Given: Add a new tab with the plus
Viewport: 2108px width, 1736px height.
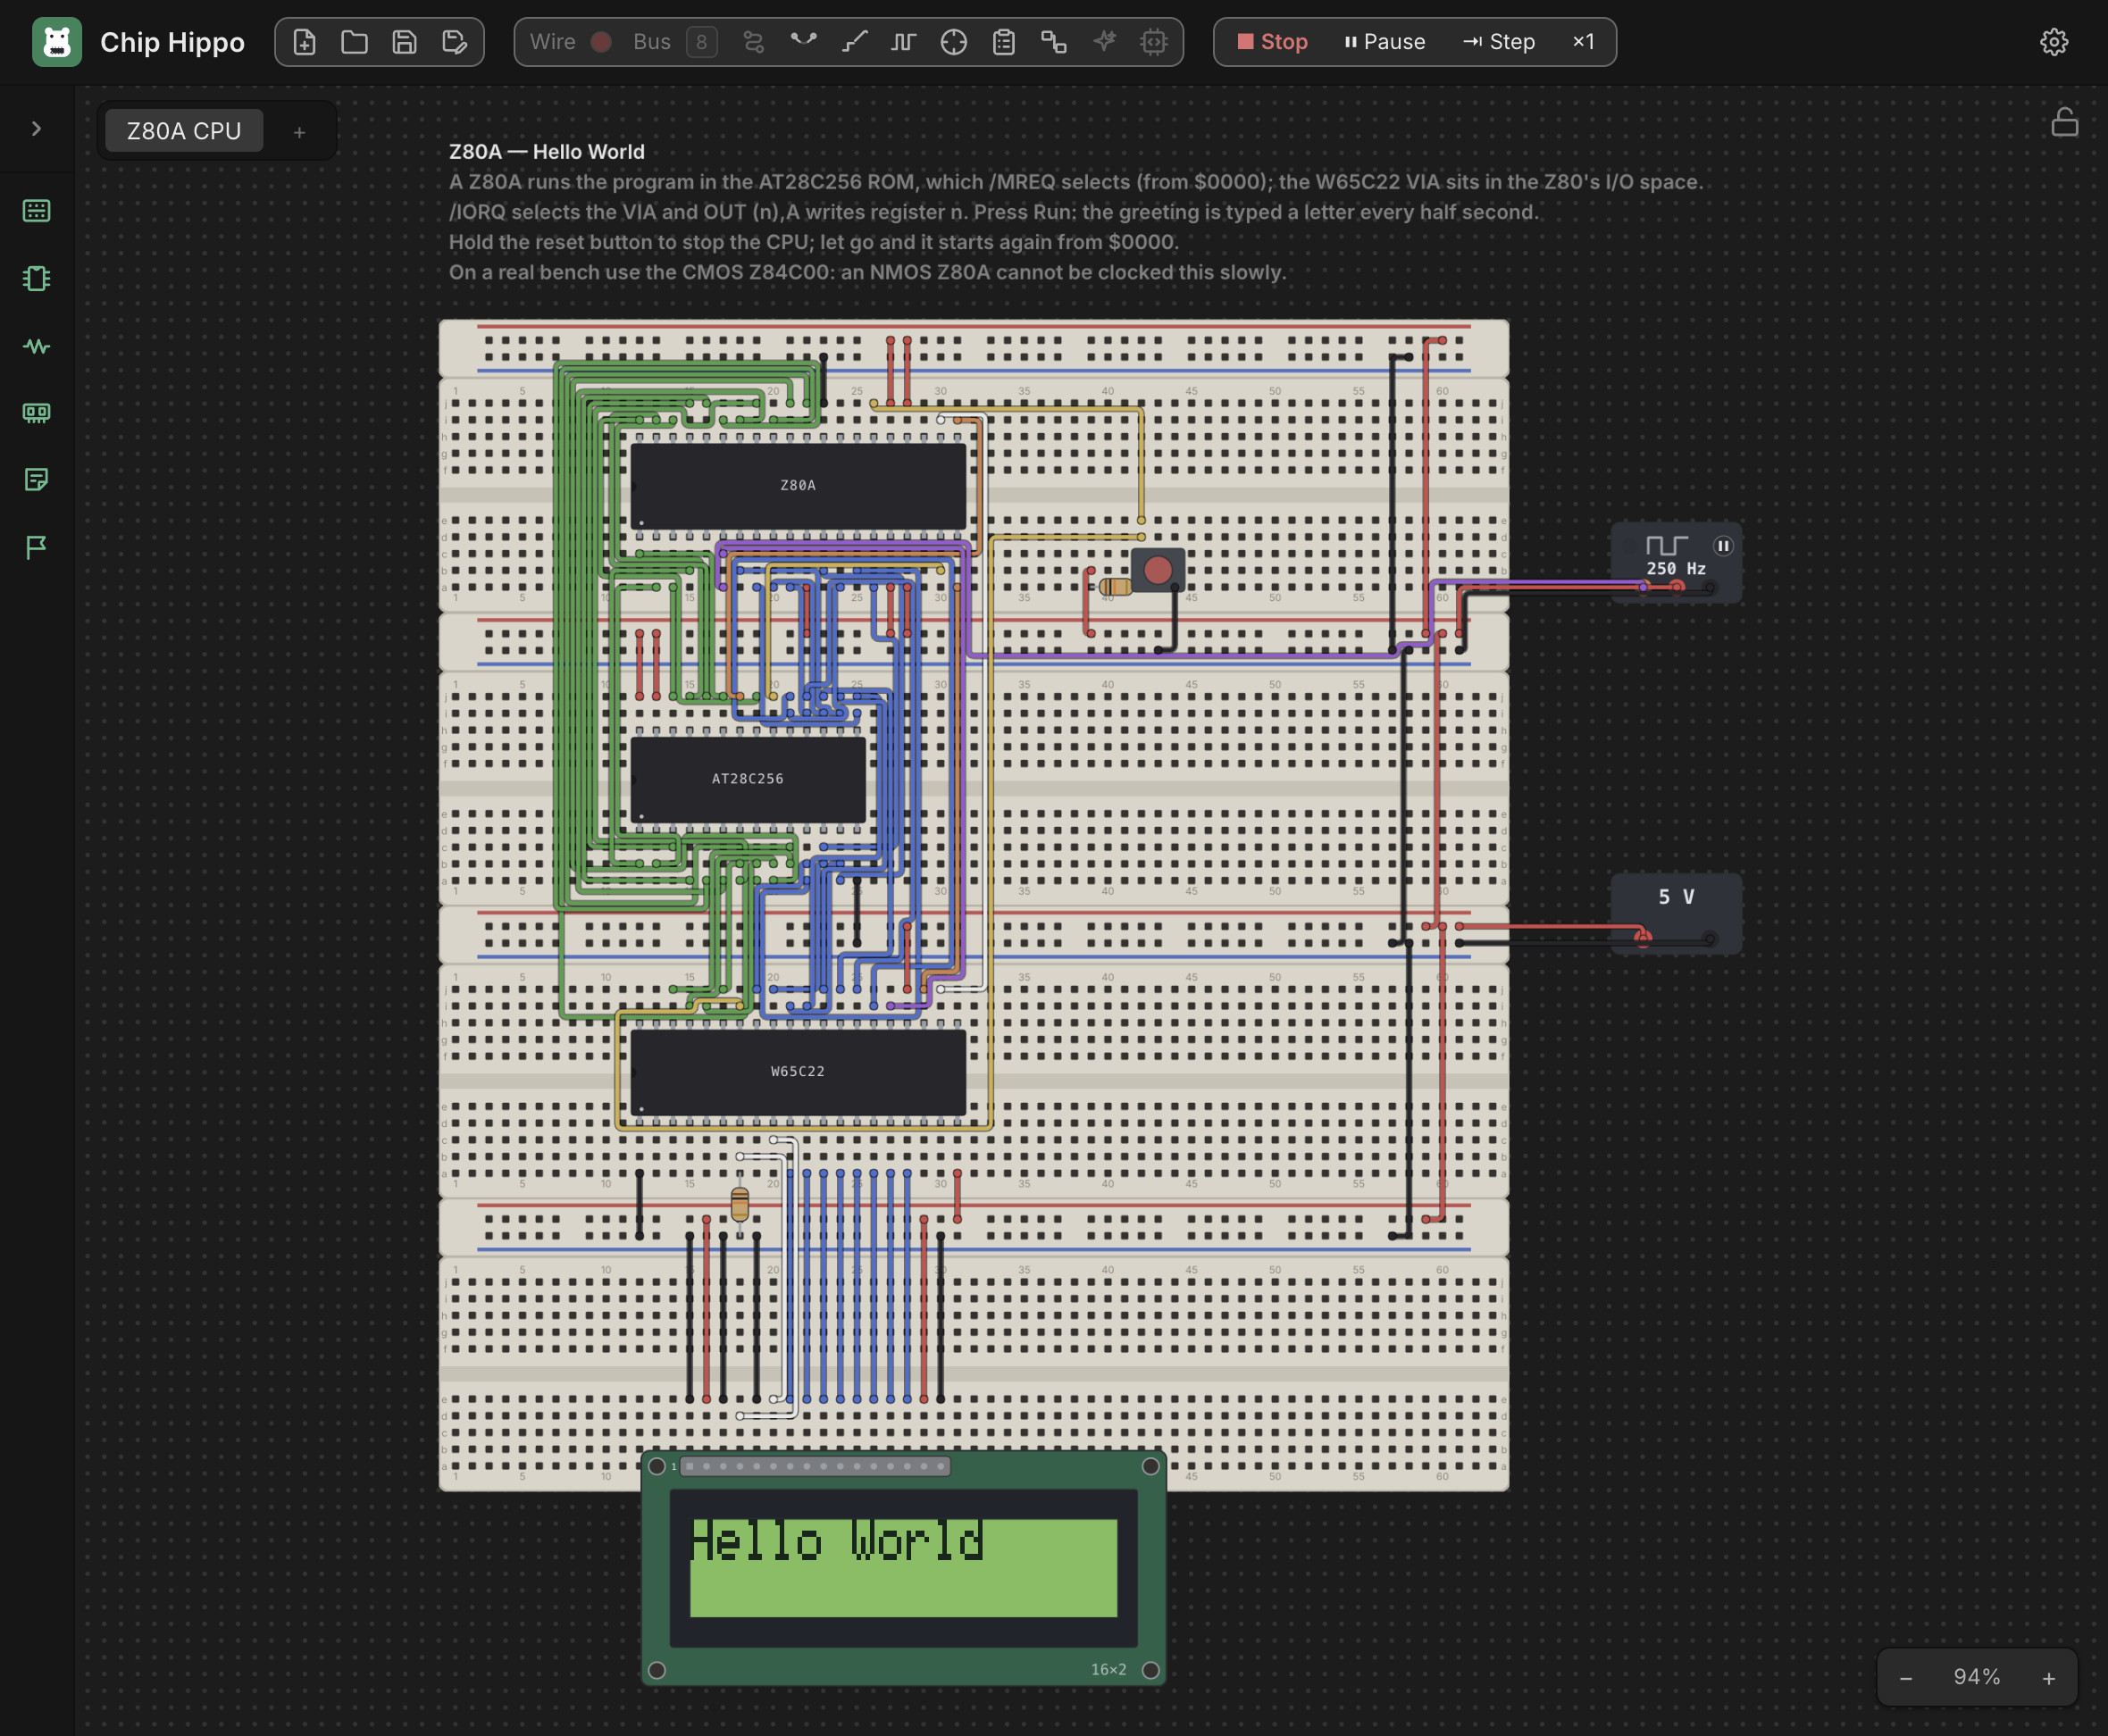Looking at the screenshot, I should pos(299,132).
